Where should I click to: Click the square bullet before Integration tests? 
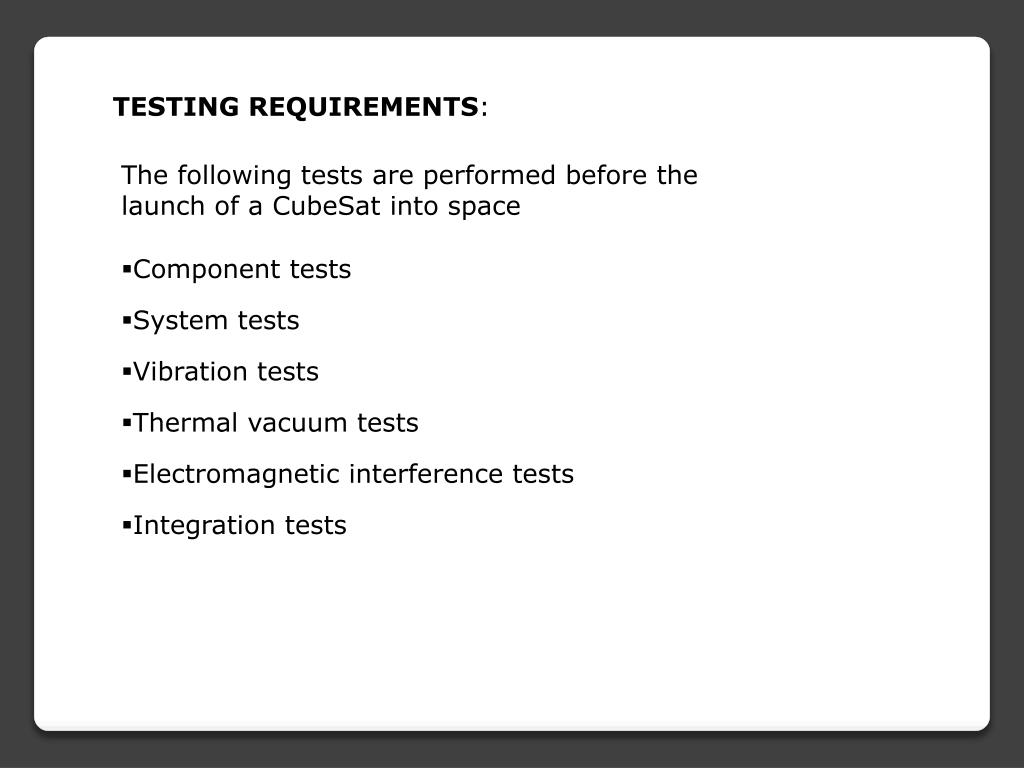[127, 524]
